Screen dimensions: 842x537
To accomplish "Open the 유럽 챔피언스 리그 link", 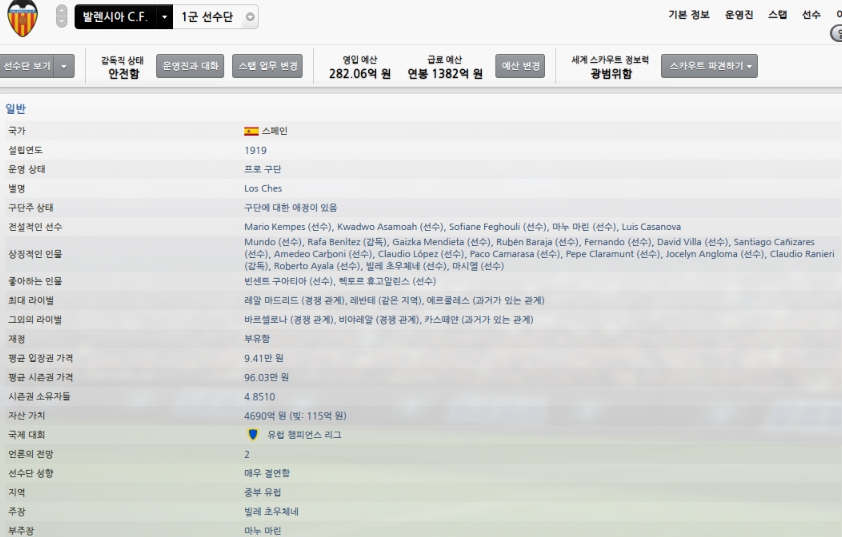I will point(304,434).
